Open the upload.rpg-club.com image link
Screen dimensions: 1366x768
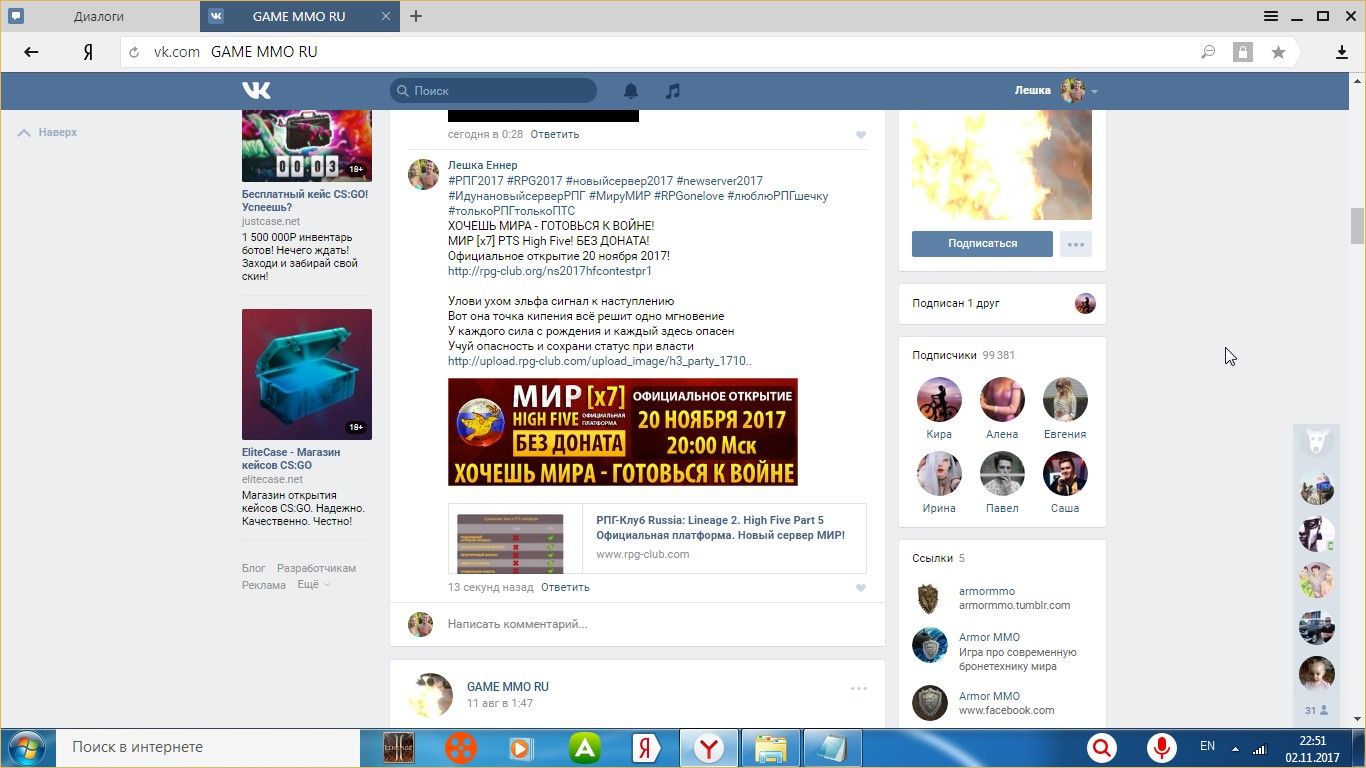tap(600, 361)
